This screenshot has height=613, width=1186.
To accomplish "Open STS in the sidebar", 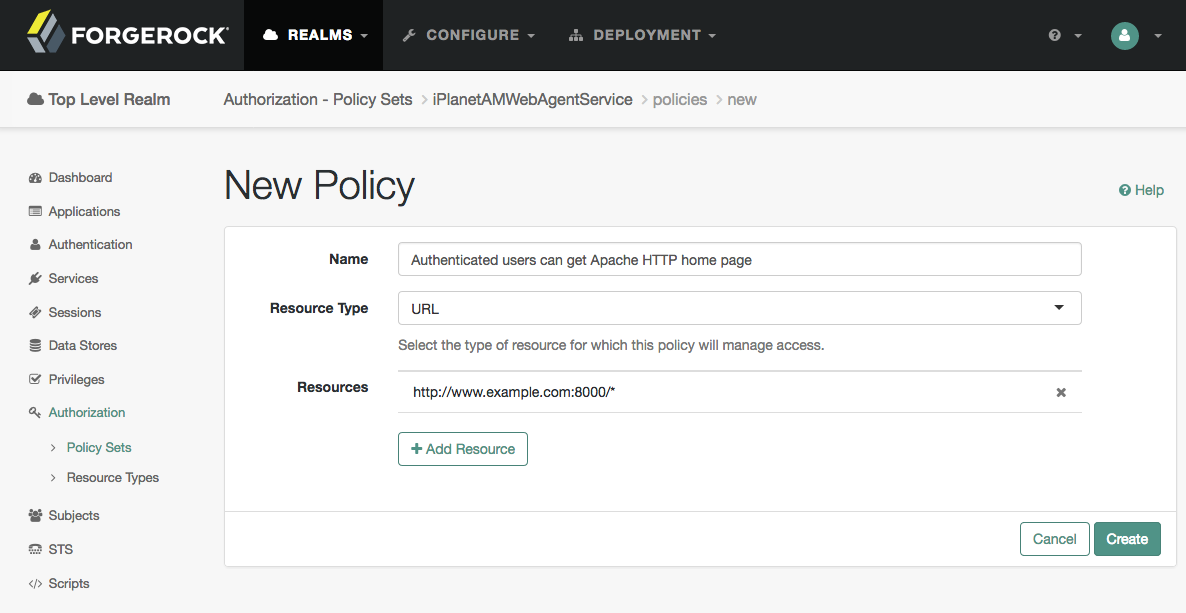I will tap(61, 549).
